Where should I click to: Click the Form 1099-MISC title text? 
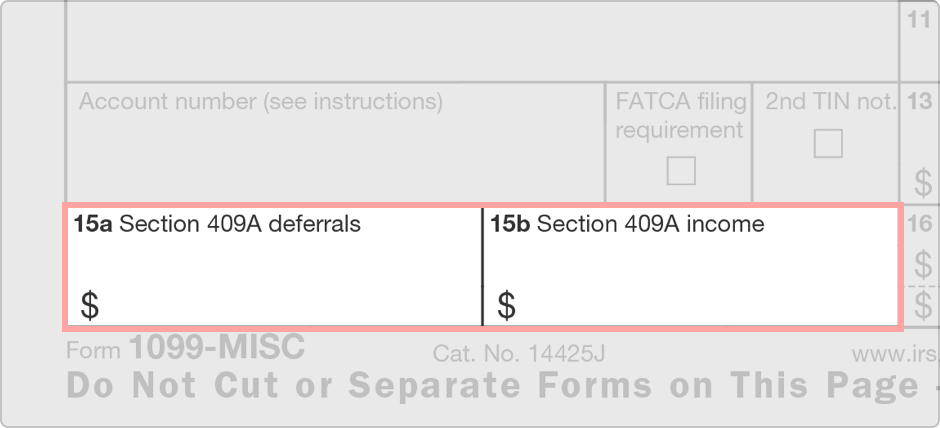(x=186, y=348)
